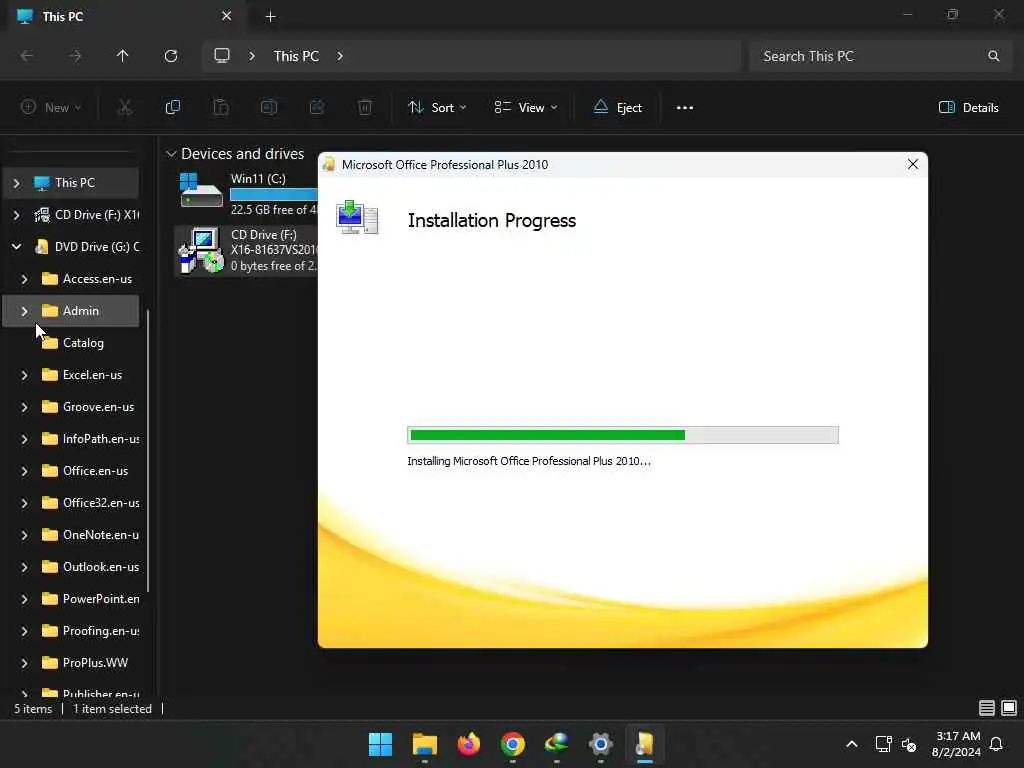
Task: Open the New dropdown menu
Action: coord(51,108)
